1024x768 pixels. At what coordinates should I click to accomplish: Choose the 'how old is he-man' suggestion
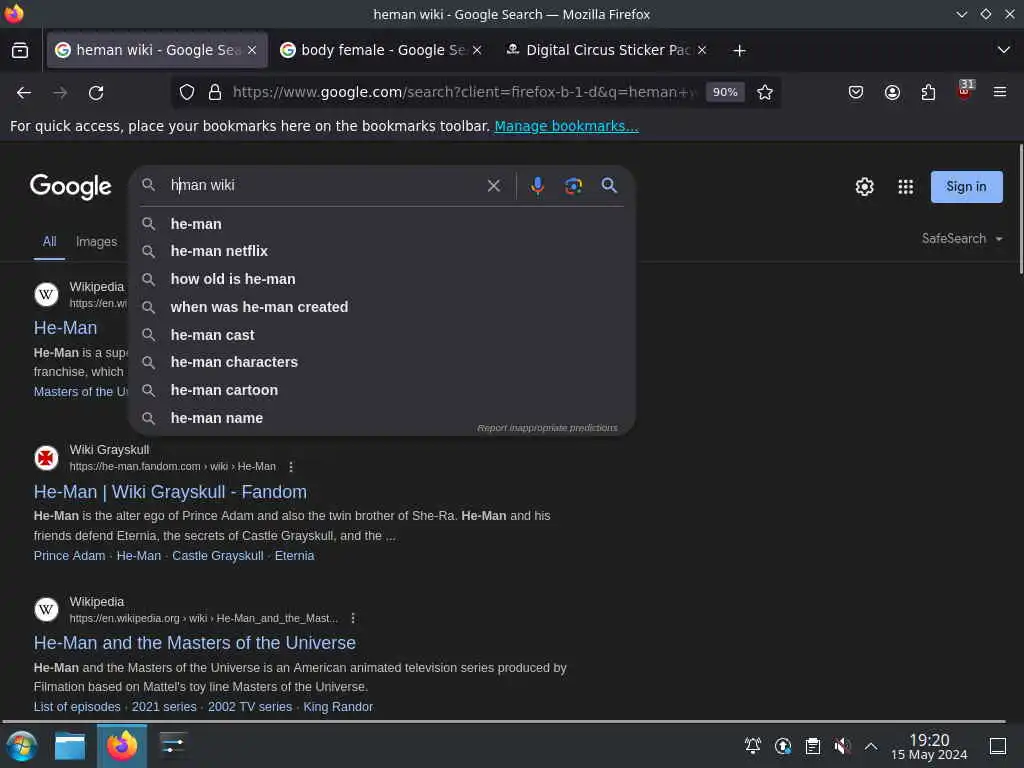[382, 280]
